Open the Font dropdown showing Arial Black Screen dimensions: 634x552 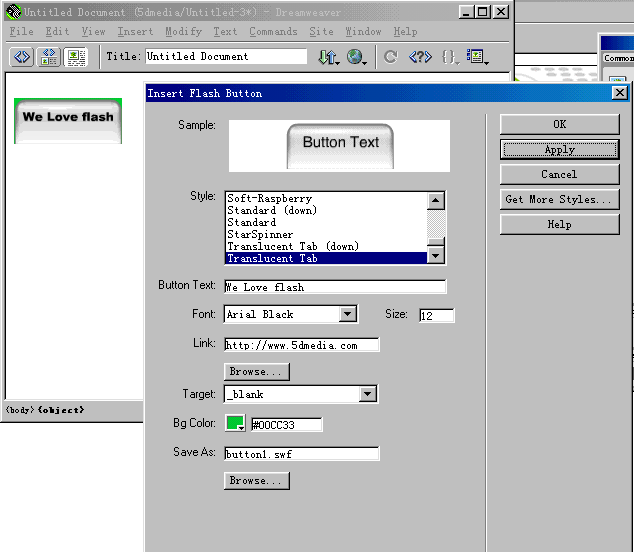point(348,314)
